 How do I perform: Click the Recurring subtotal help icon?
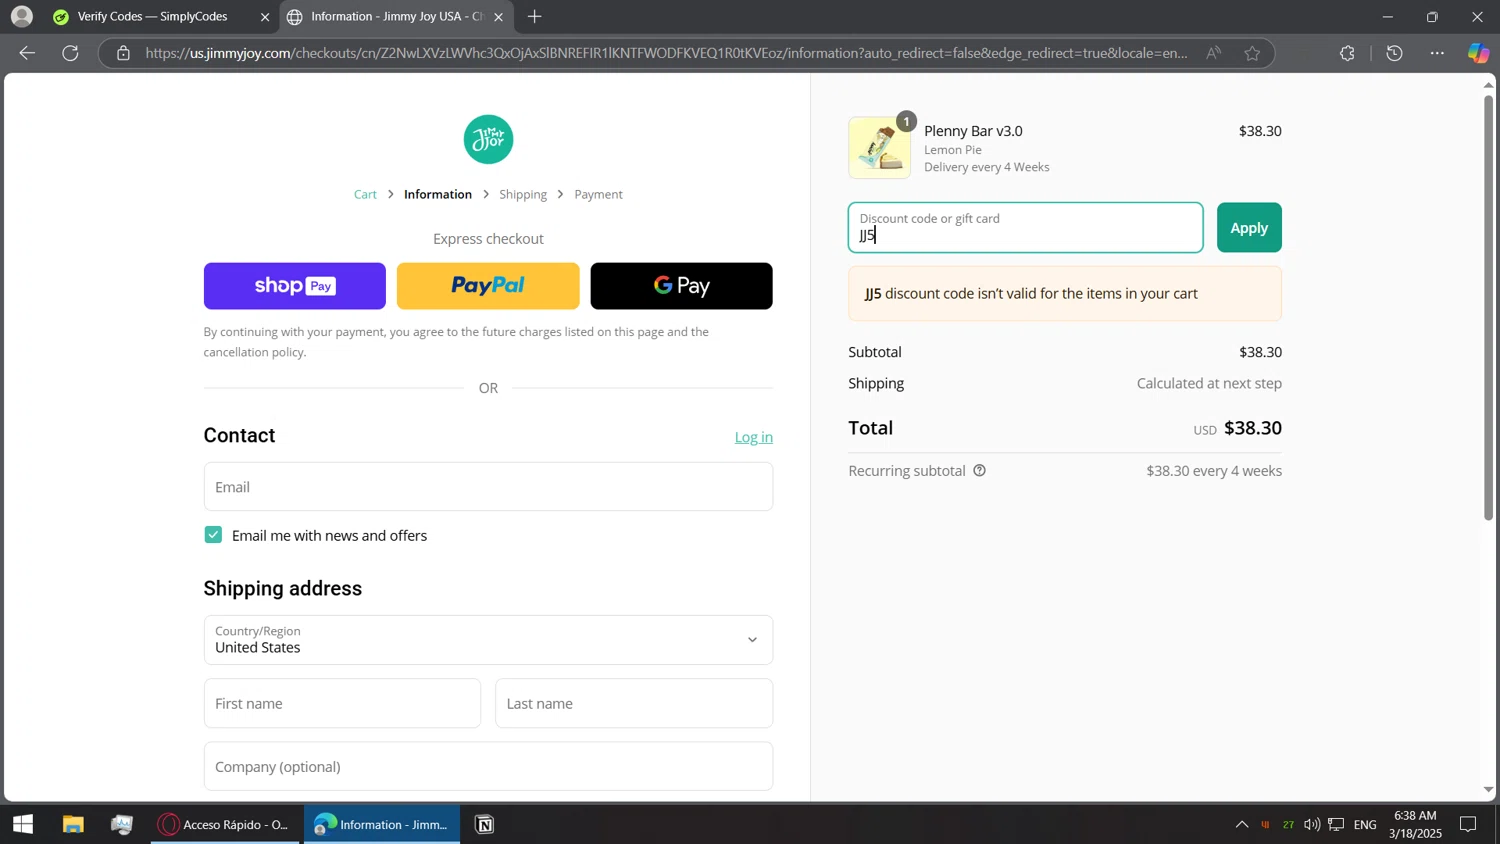coord(980,471)
